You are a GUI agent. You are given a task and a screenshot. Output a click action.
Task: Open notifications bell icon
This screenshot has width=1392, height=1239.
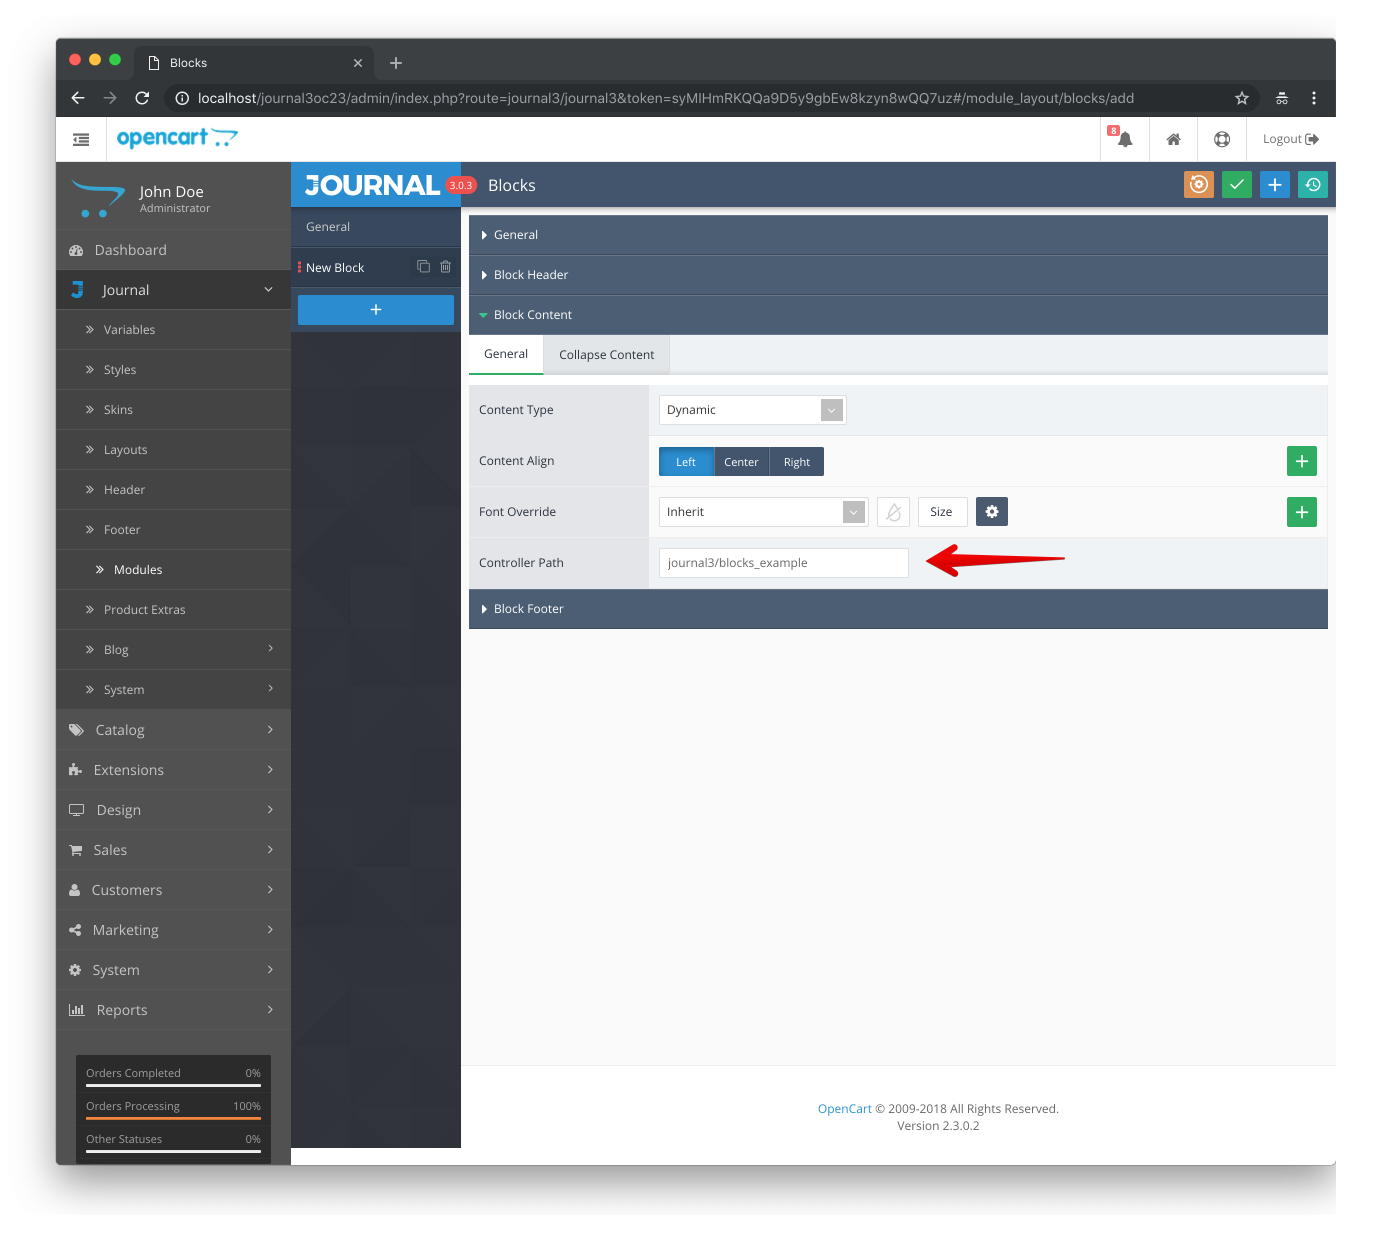pos(1124,139)
